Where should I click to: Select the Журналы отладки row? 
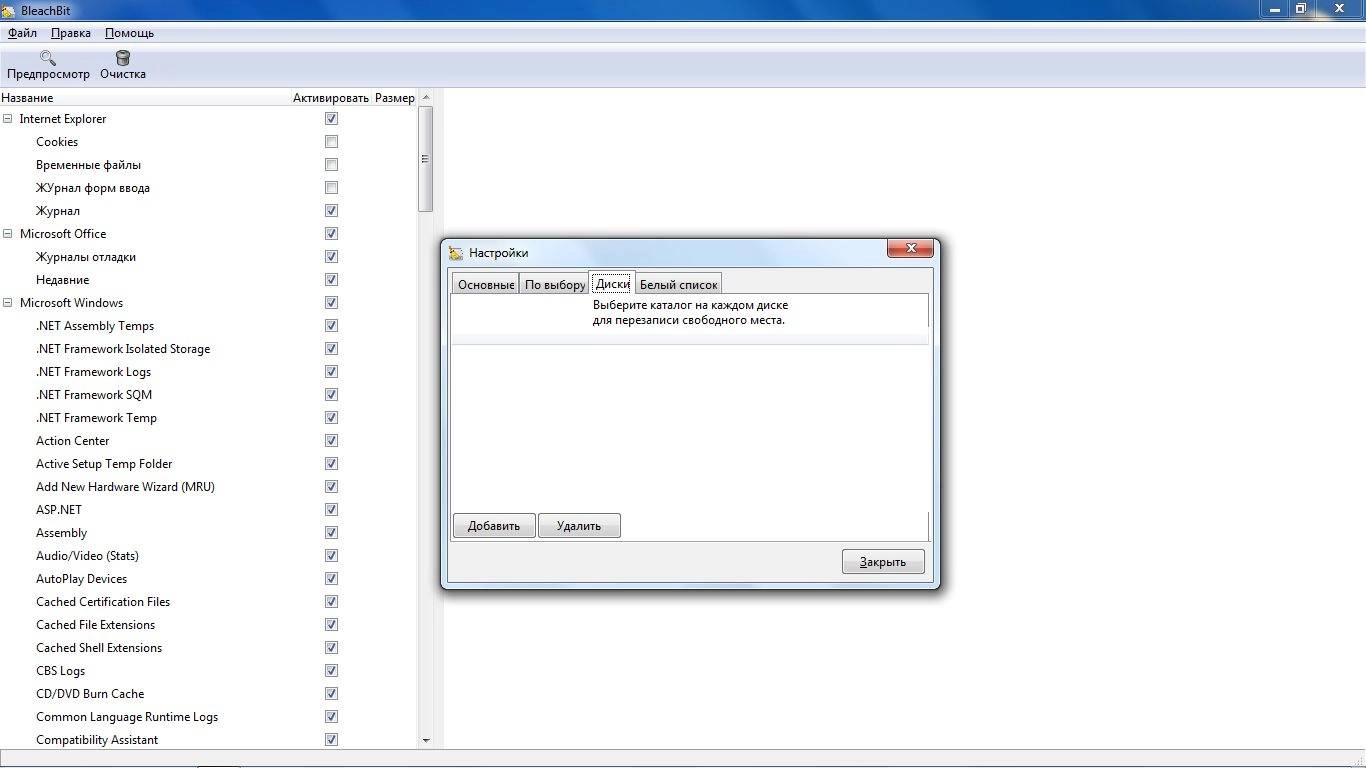coord(208,257)
